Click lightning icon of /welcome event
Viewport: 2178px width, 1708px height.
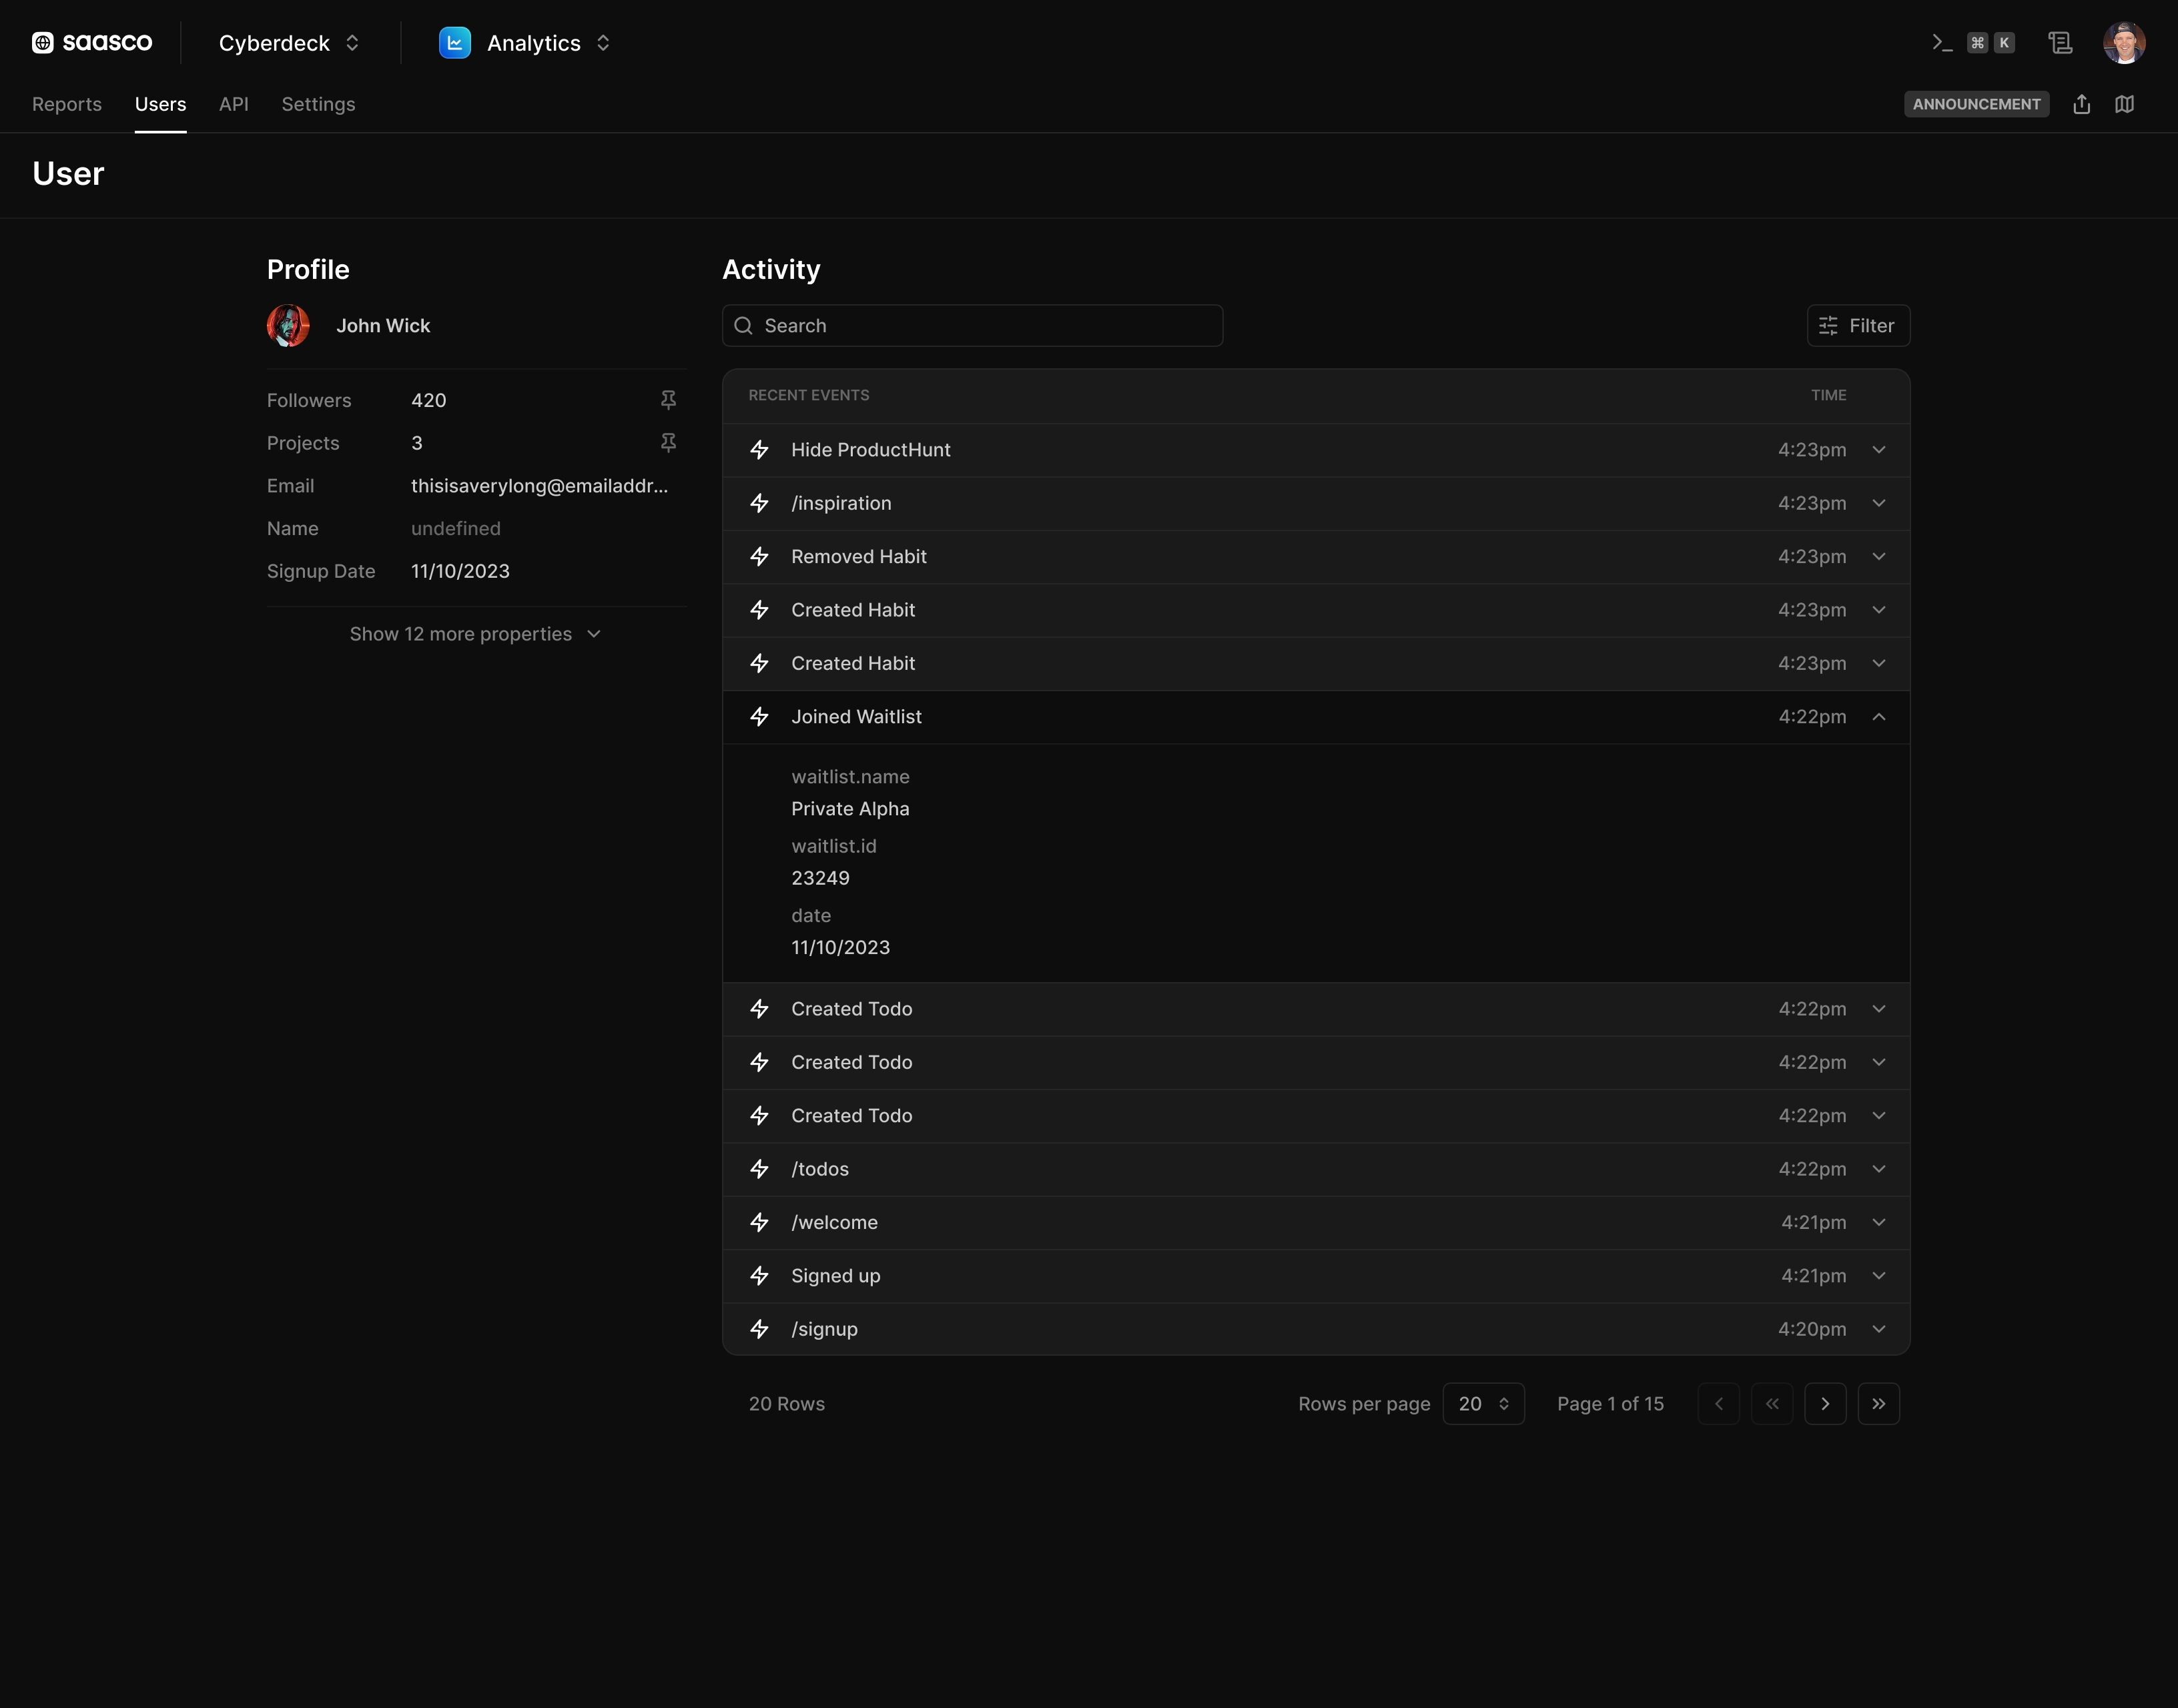[760, 1222]
